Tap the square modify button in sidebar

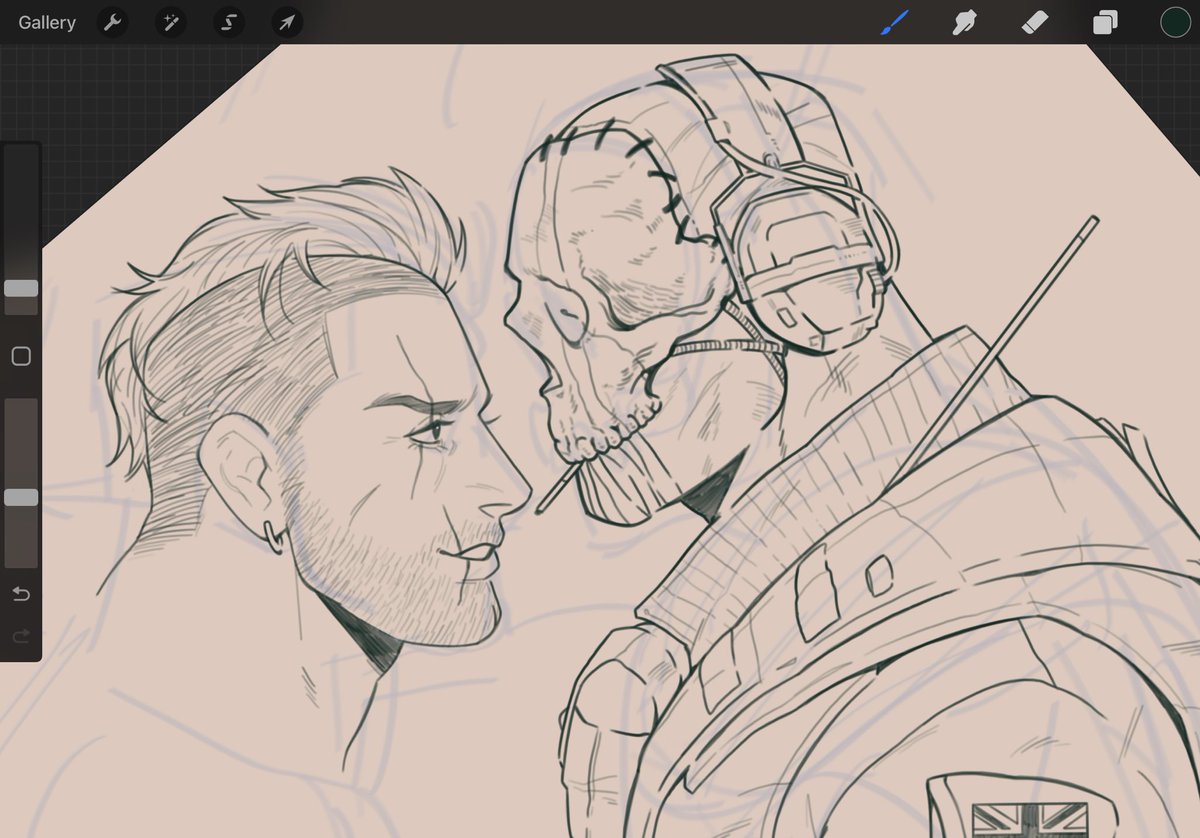21,356
